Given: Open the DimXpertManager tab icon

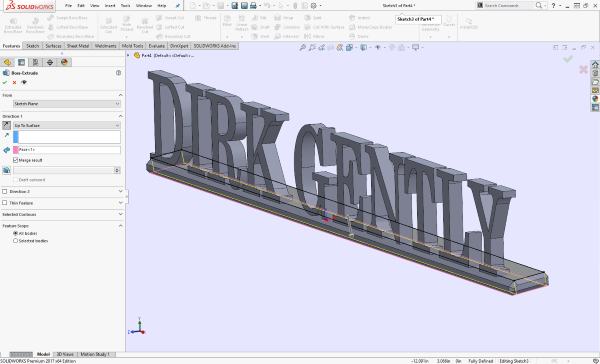Looking at the screenshot, I should (x=50, y=62).
